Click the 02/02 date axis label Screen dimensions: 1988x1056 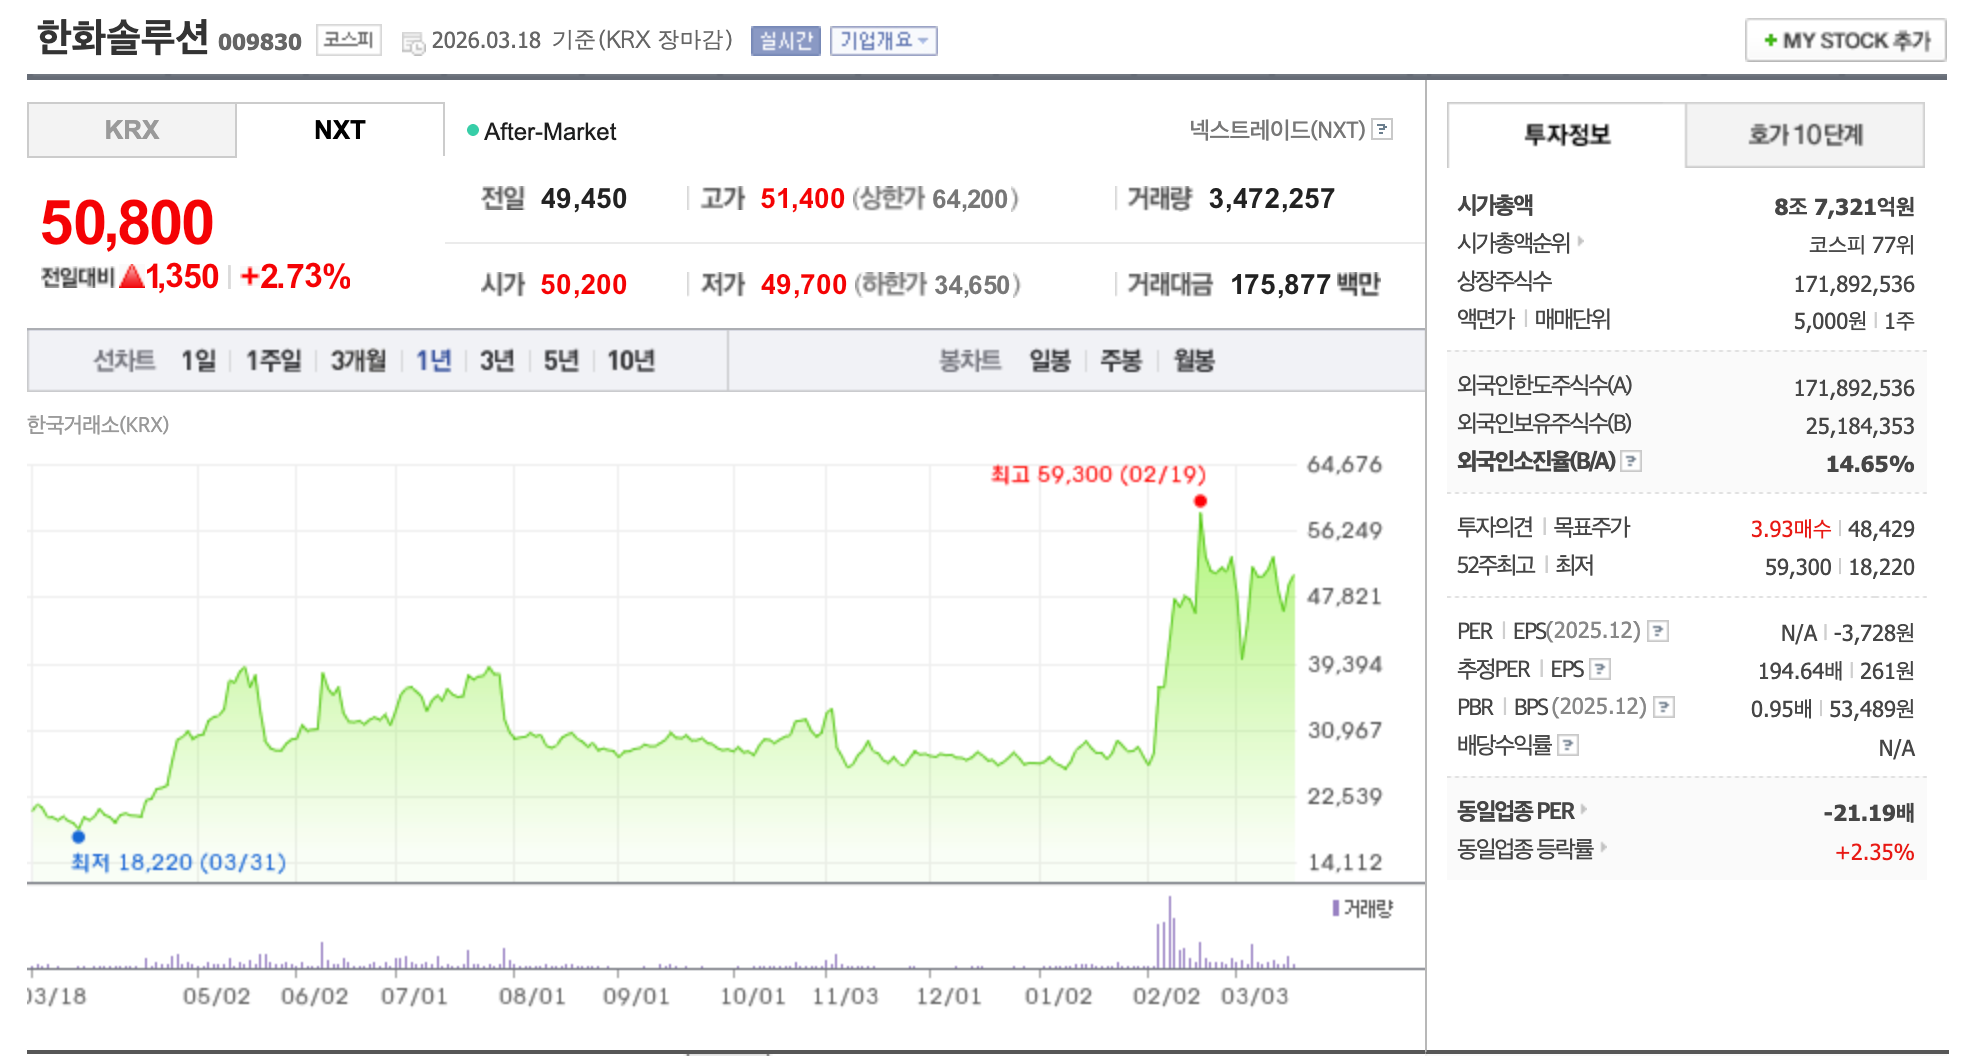click(x=1166, y=996)
